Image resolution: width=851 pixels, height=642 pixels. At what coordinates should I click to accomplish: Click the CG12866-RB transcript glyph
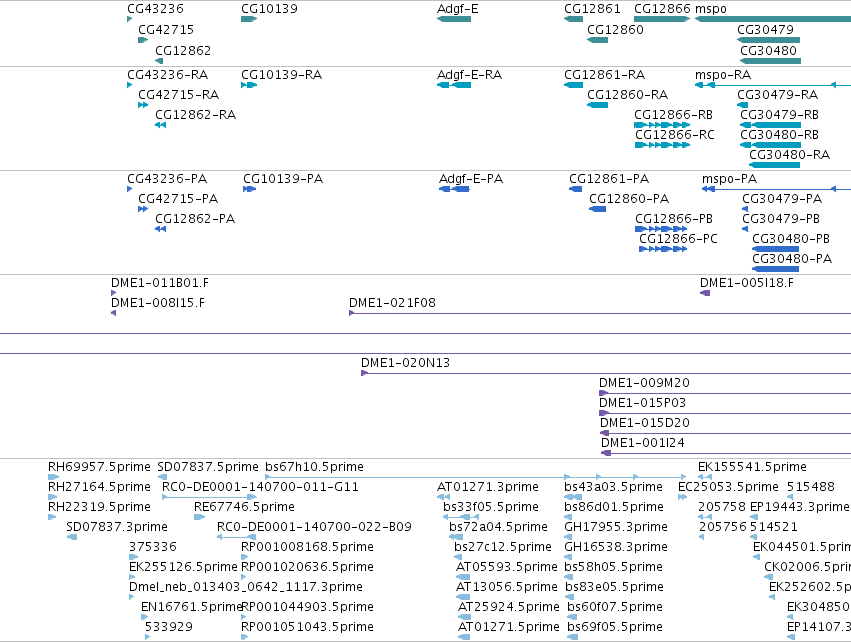coord(661,125)
